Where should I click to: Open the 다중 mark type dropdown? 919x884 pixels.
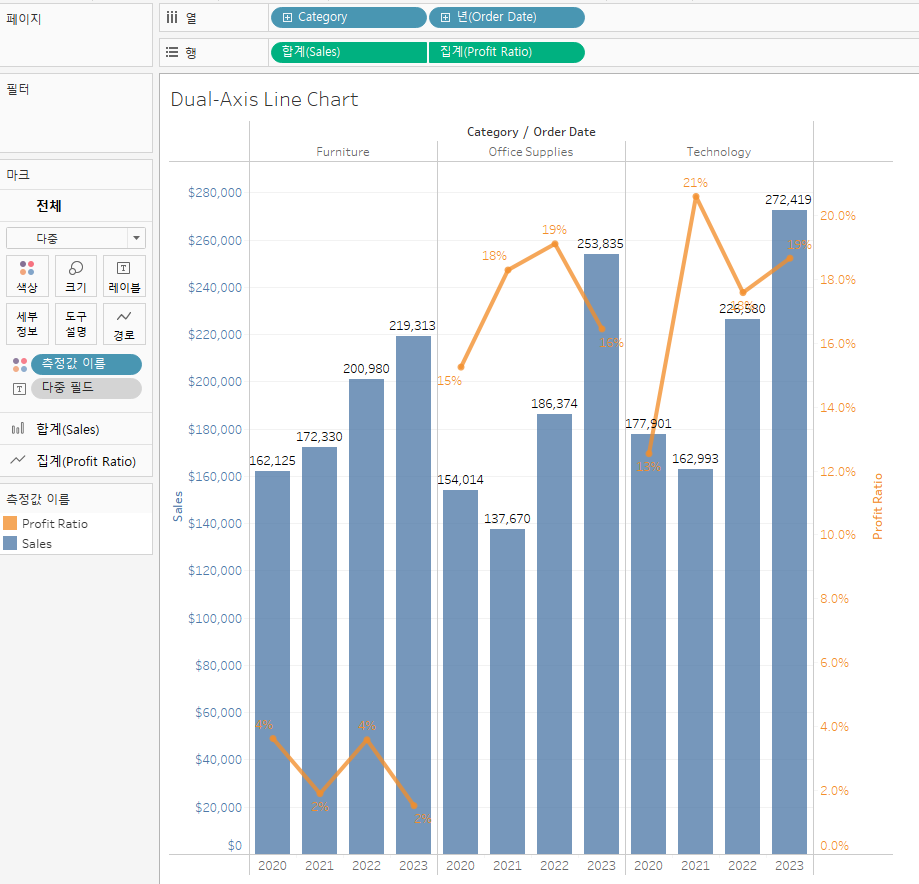tap(76, 238)
